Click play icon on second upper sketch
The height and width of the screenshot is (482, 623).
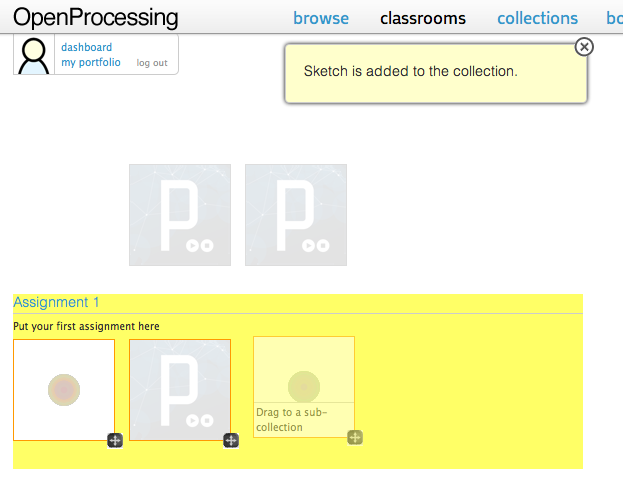(308, 246)
